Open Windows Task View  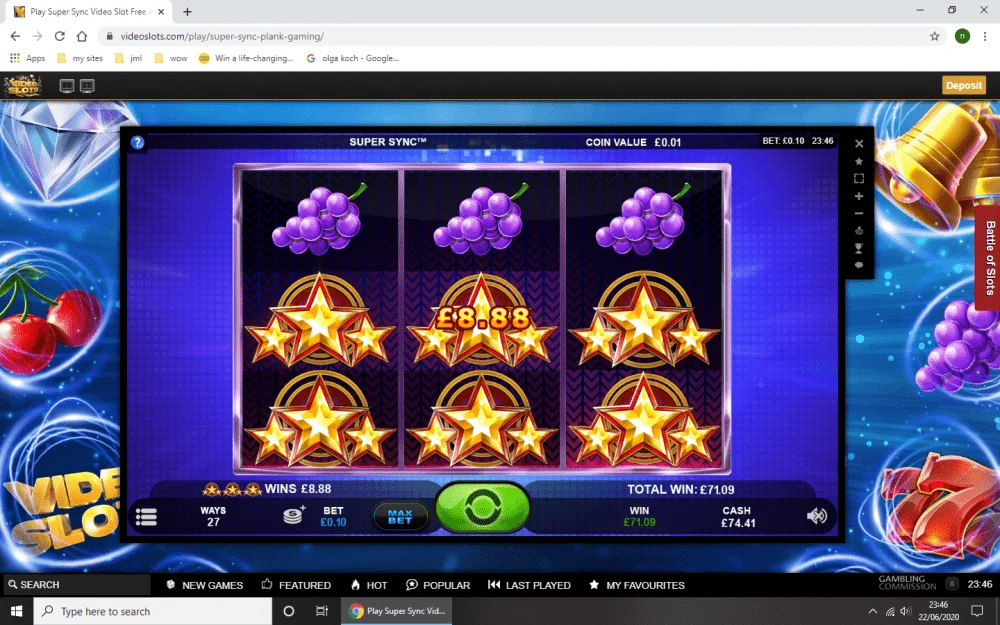[x=322, y=611]
